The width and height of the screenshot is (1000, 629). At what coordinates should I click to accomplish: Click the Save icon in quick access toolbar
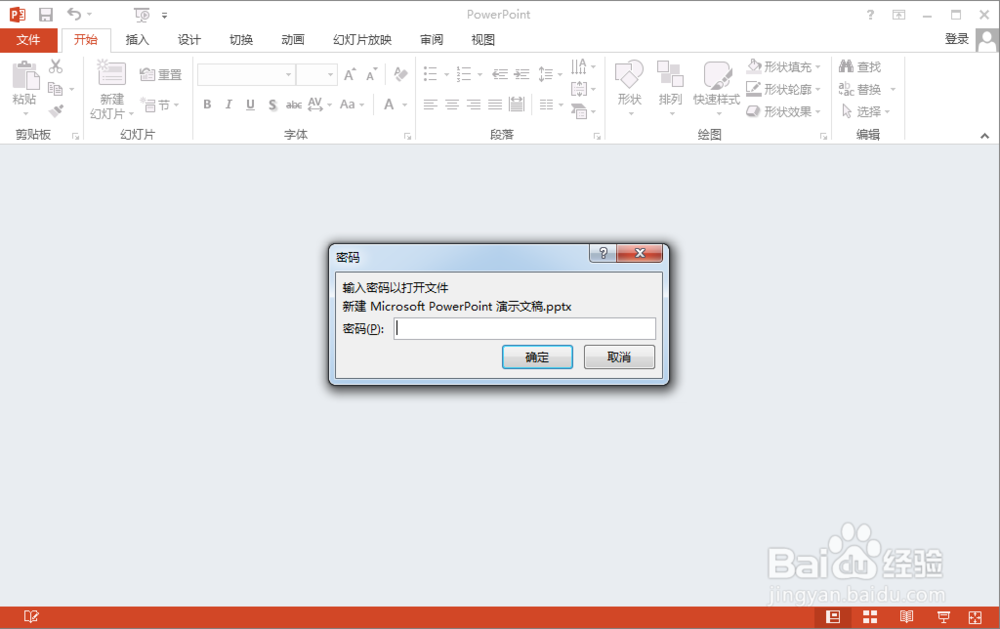[46, 15]
